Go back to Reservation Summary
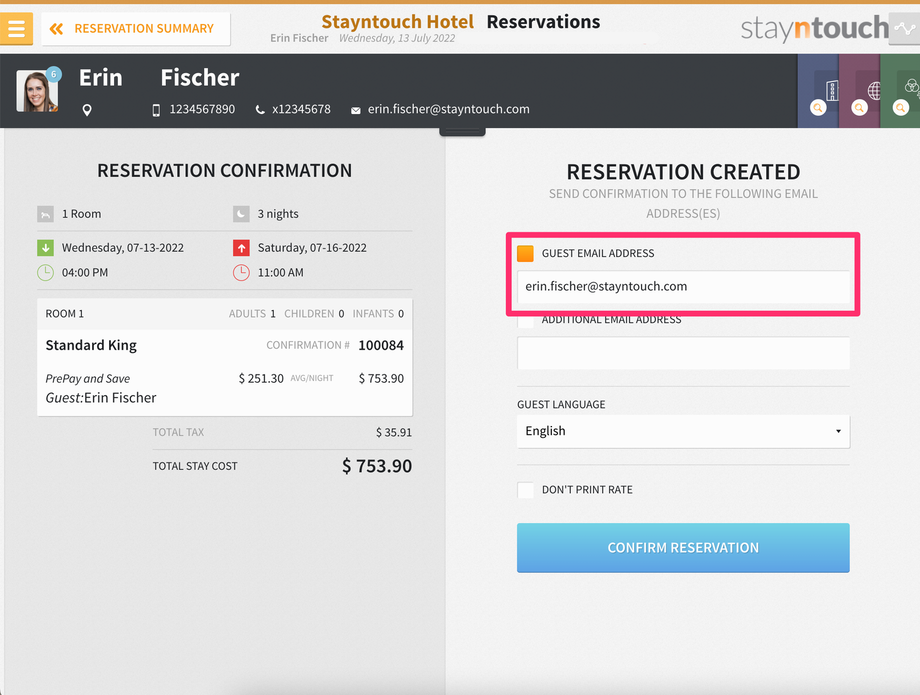 [x=136, y=29]
